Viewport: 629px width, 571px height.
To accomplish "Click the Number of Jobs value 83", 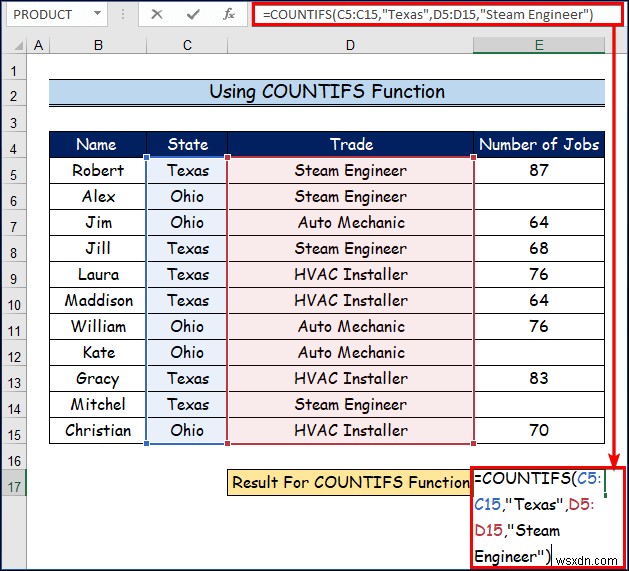I will click(x=539, y=378).
